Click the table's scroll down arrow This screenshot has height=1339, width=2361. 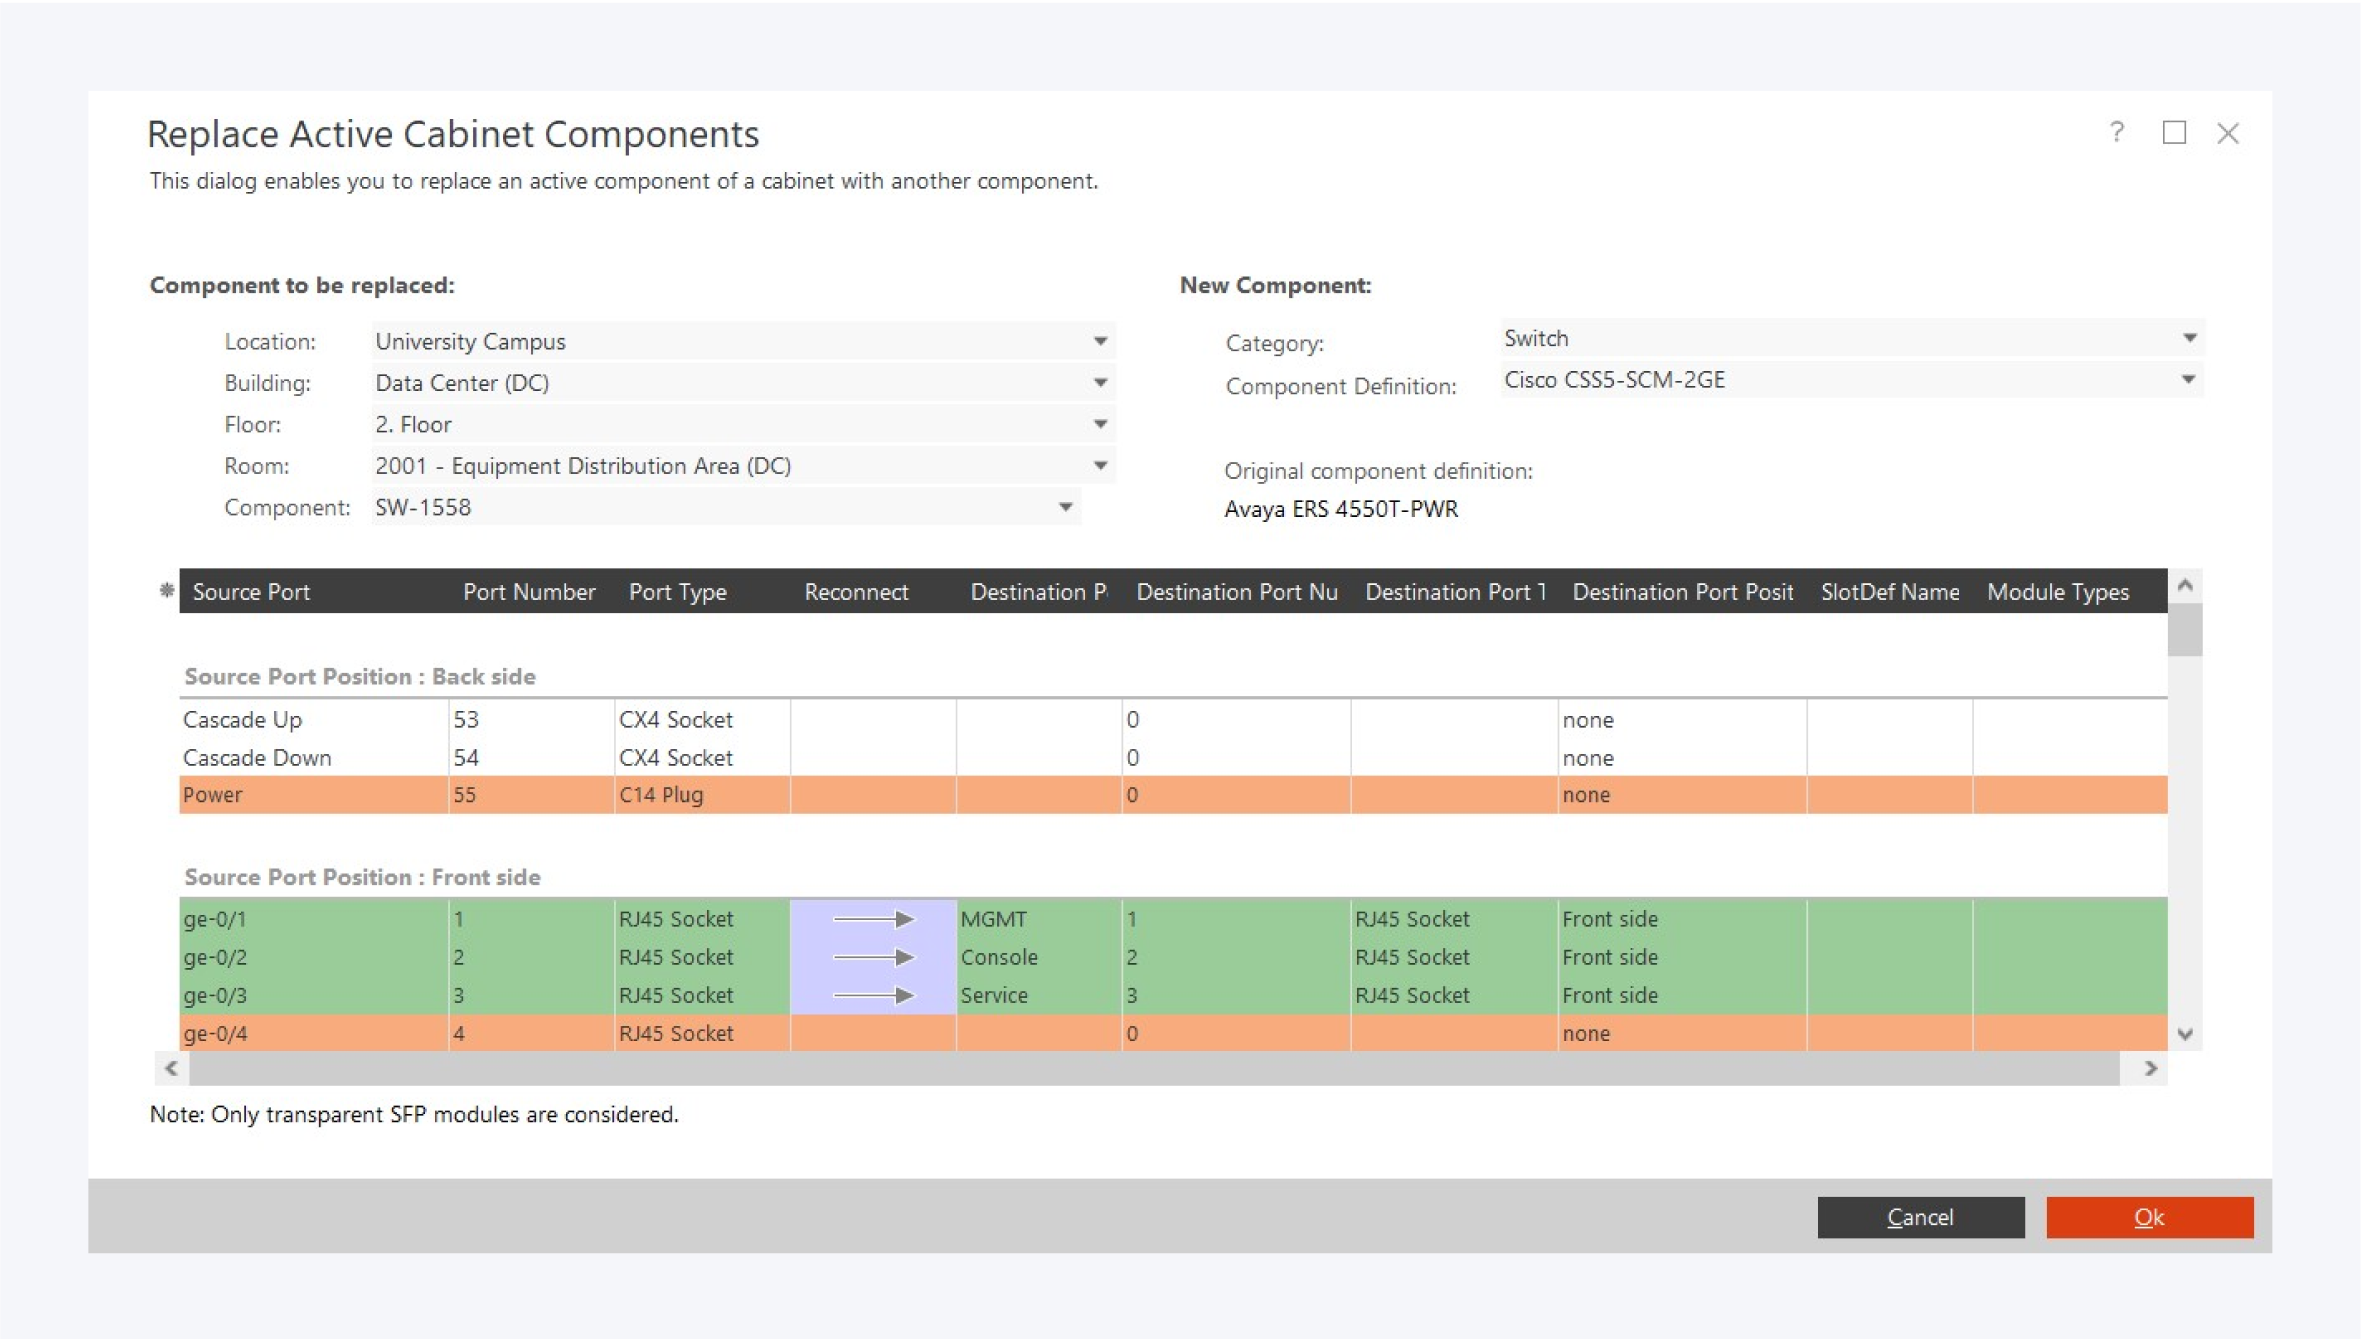tap(2185, 1034)
